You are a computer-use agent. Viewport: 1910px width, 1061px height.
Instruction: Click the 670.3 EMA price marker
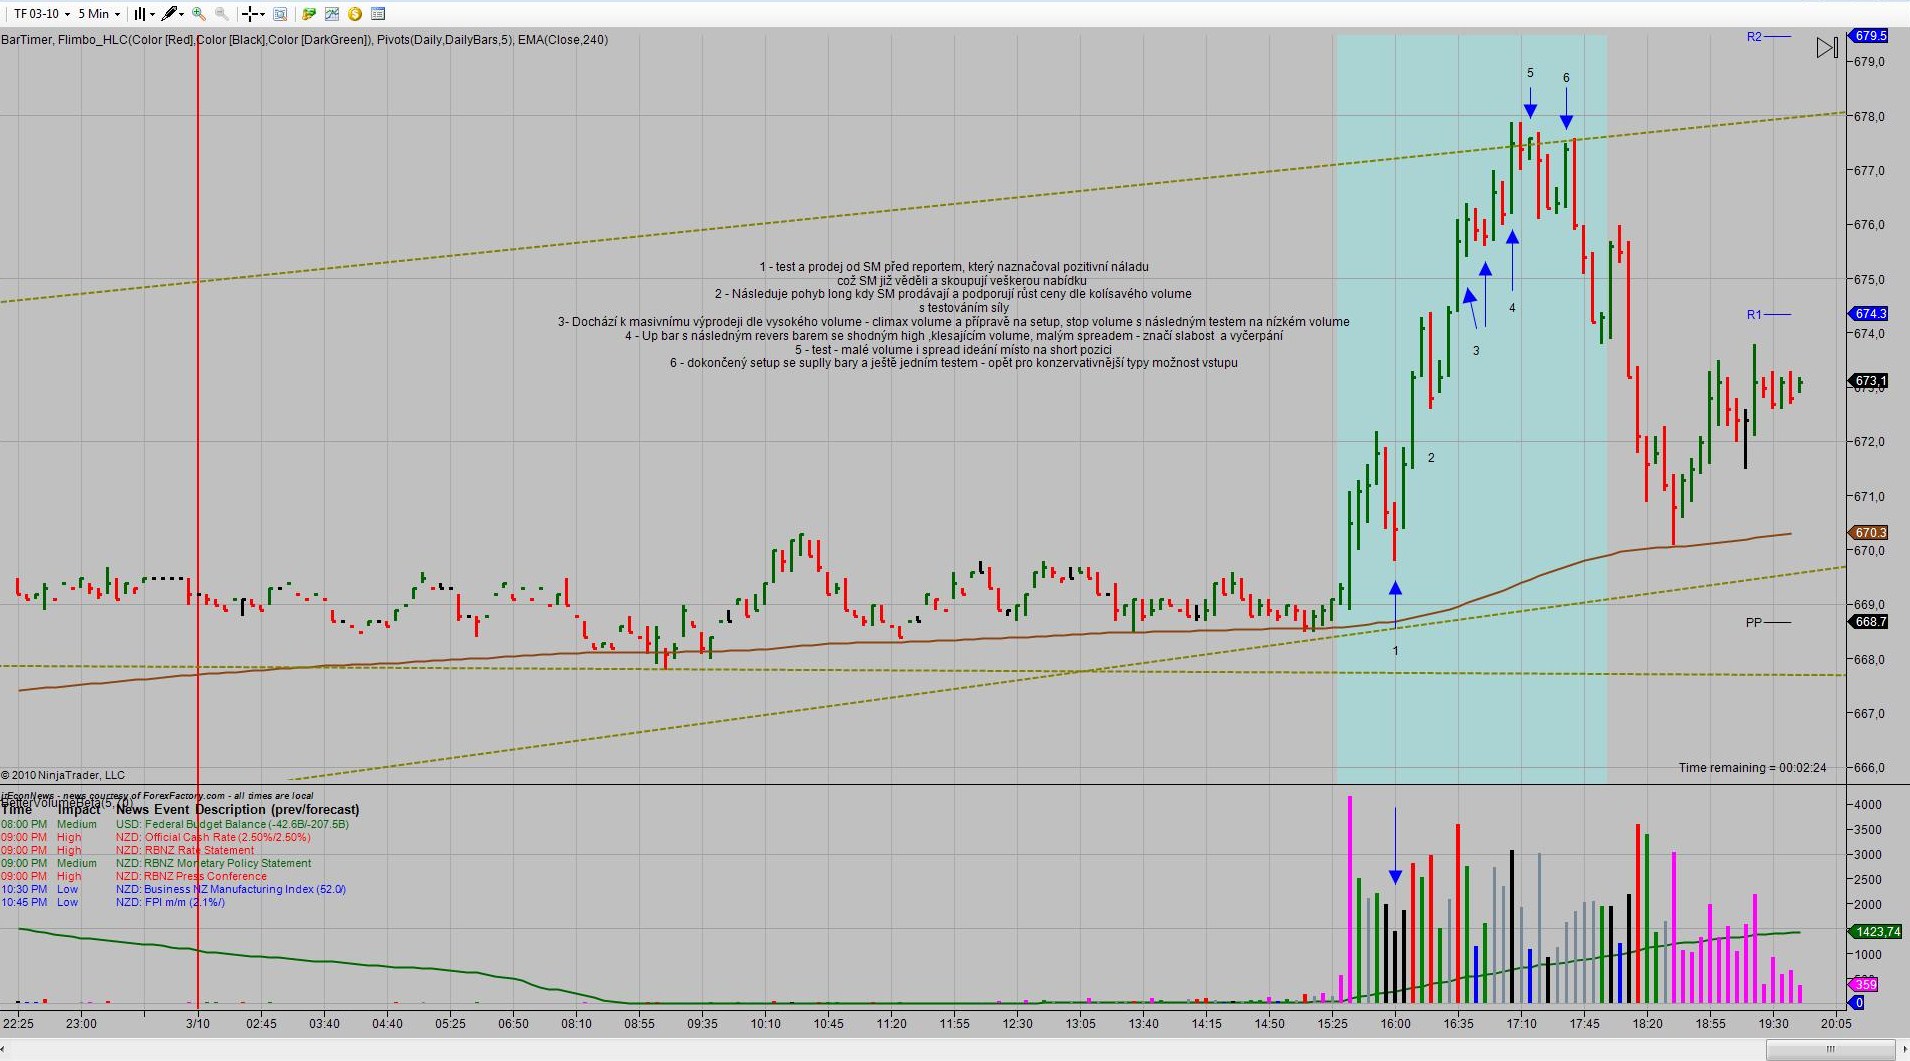point(1870,533)
